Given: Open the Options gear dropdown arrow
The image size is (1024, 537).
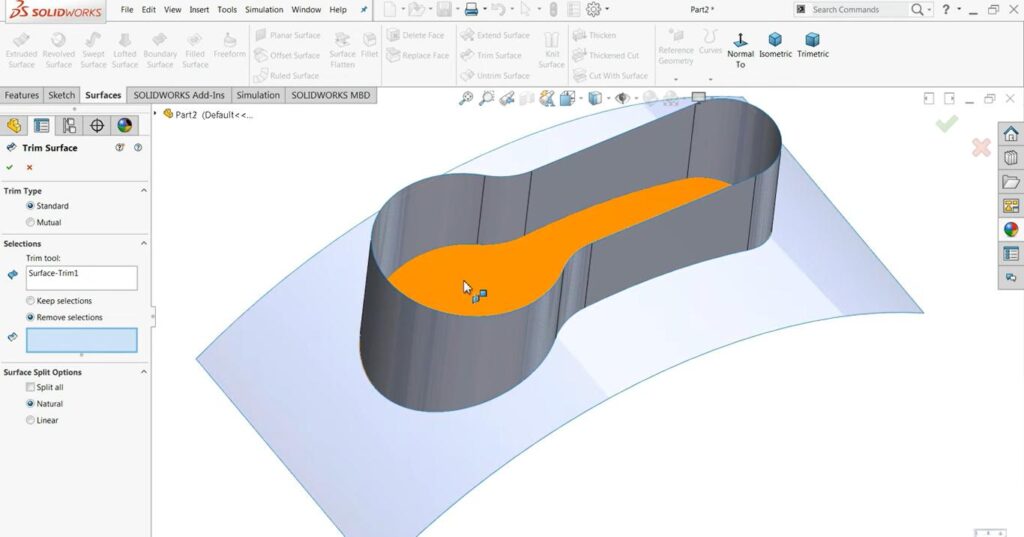Looking at the screenshot, I should coord(607,10).
